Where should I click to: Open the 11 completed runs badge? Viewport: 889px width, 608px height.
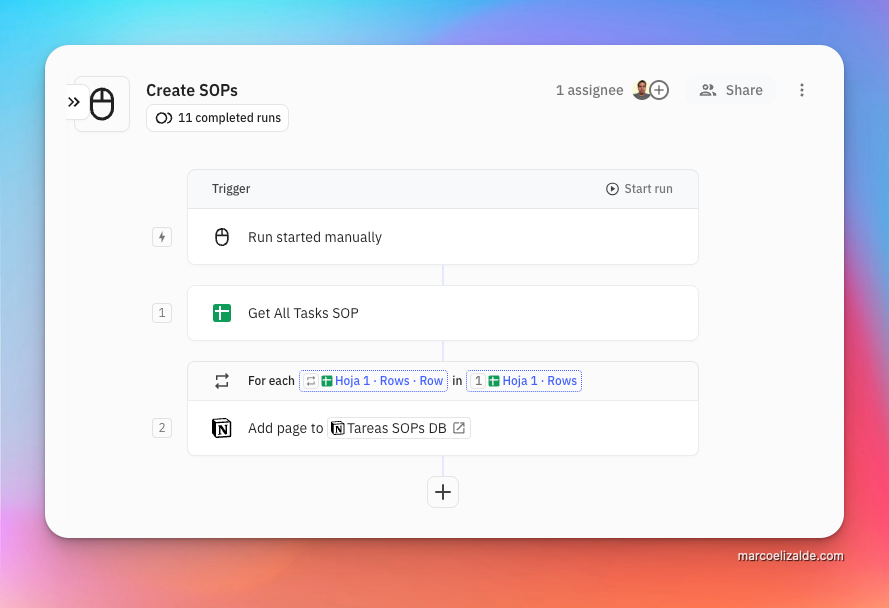click(x=218, y=118)
